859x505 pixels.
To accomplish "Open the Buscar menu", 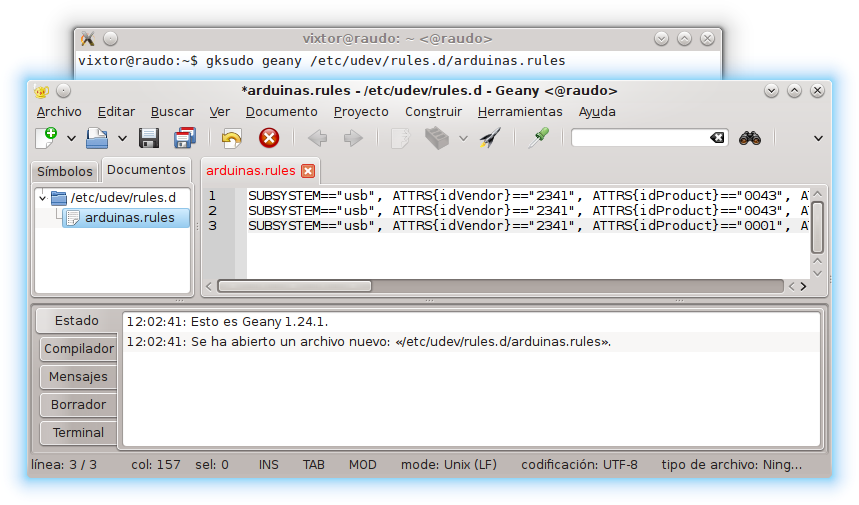I will pos(172,112).
